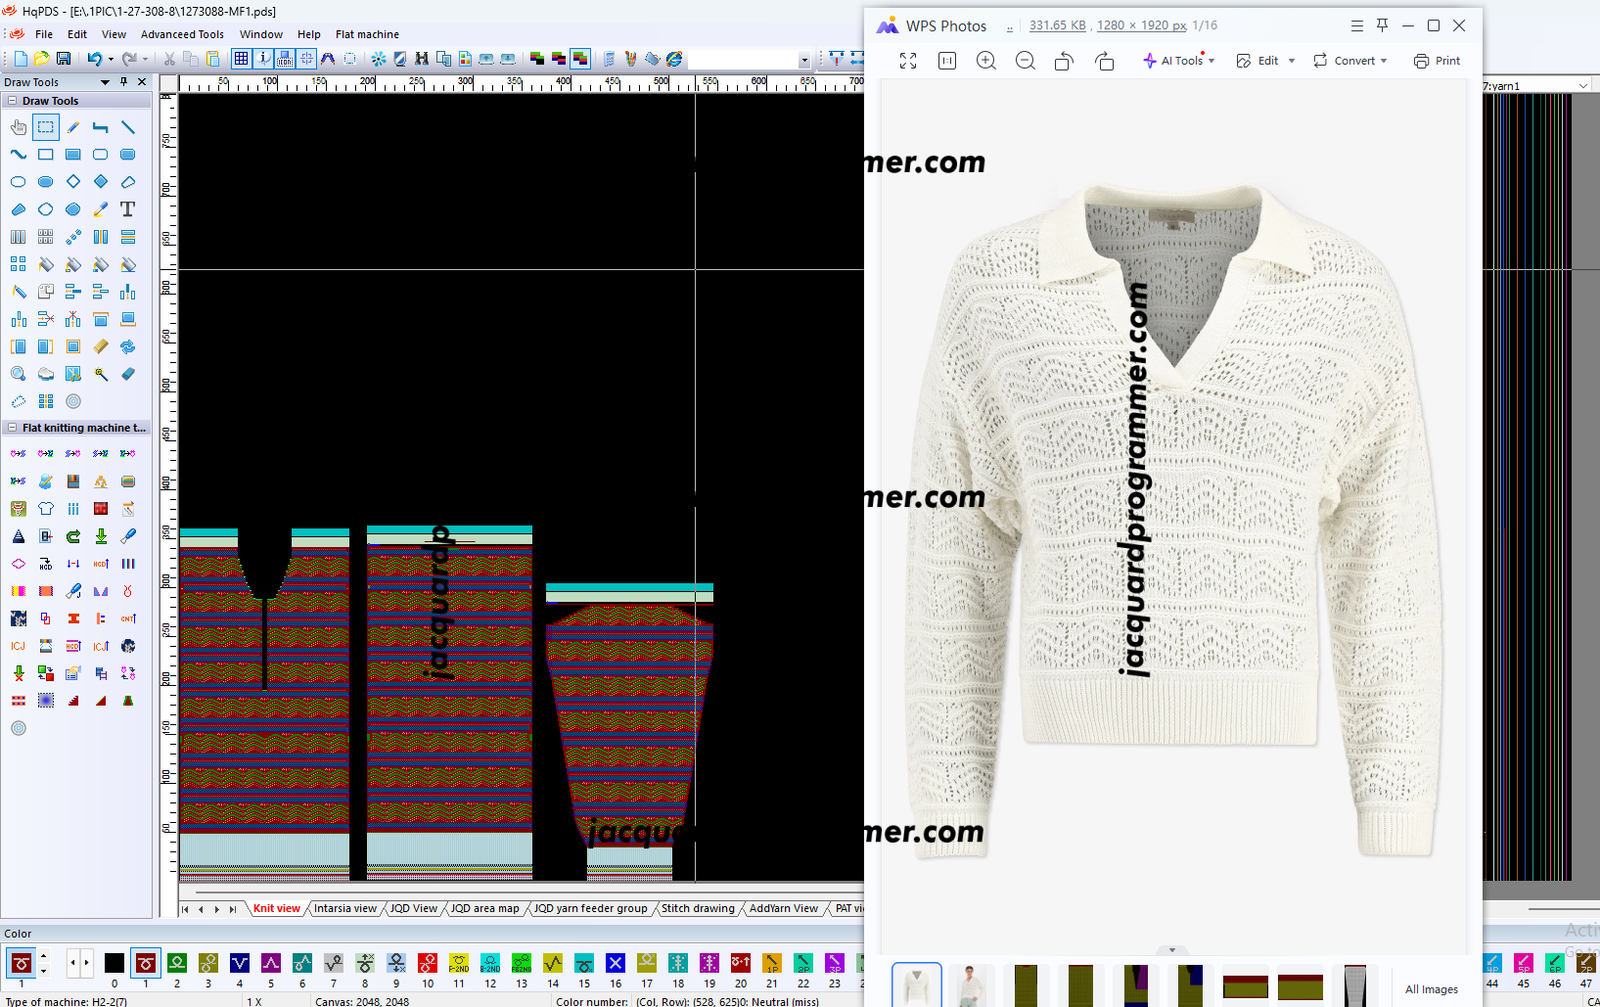Screen dimensions: 1600x1007
Task: Select the Pencil draw tool
Action: pyautogui.click(x=73, y=128)
